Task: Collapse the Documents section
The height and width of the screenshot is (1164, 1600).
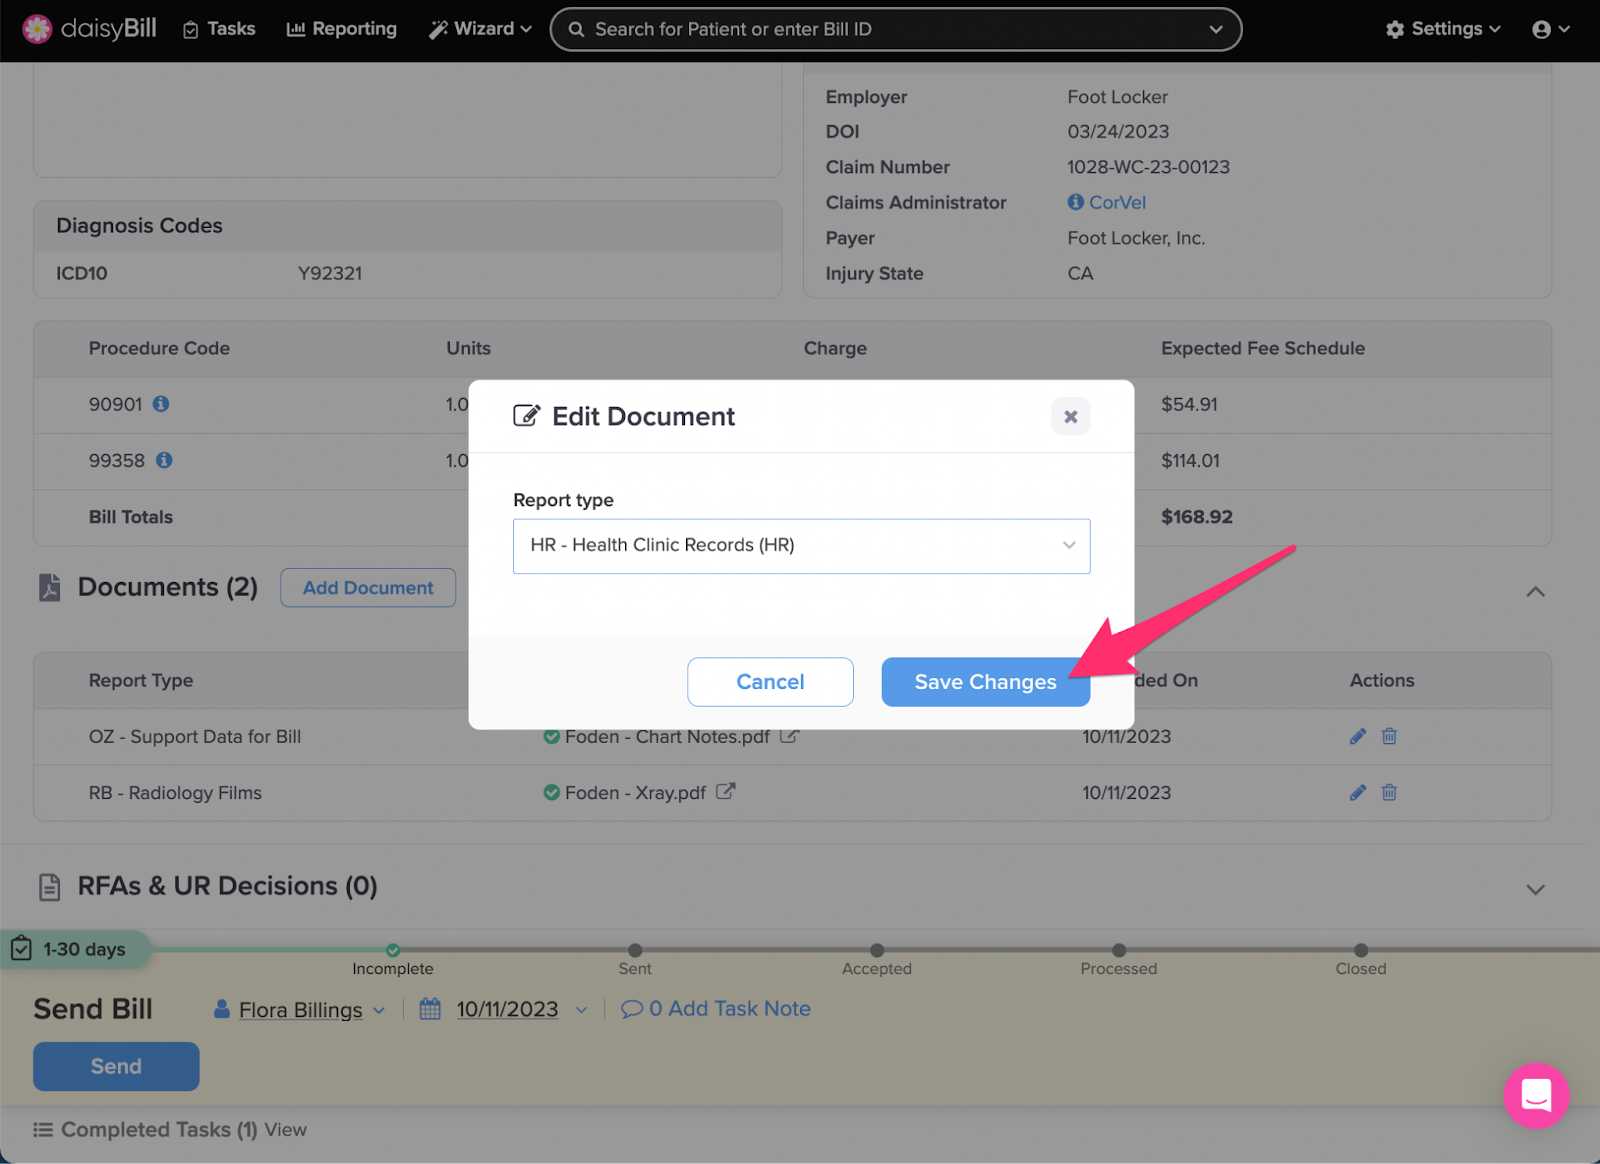Action: coord(1535,592)
